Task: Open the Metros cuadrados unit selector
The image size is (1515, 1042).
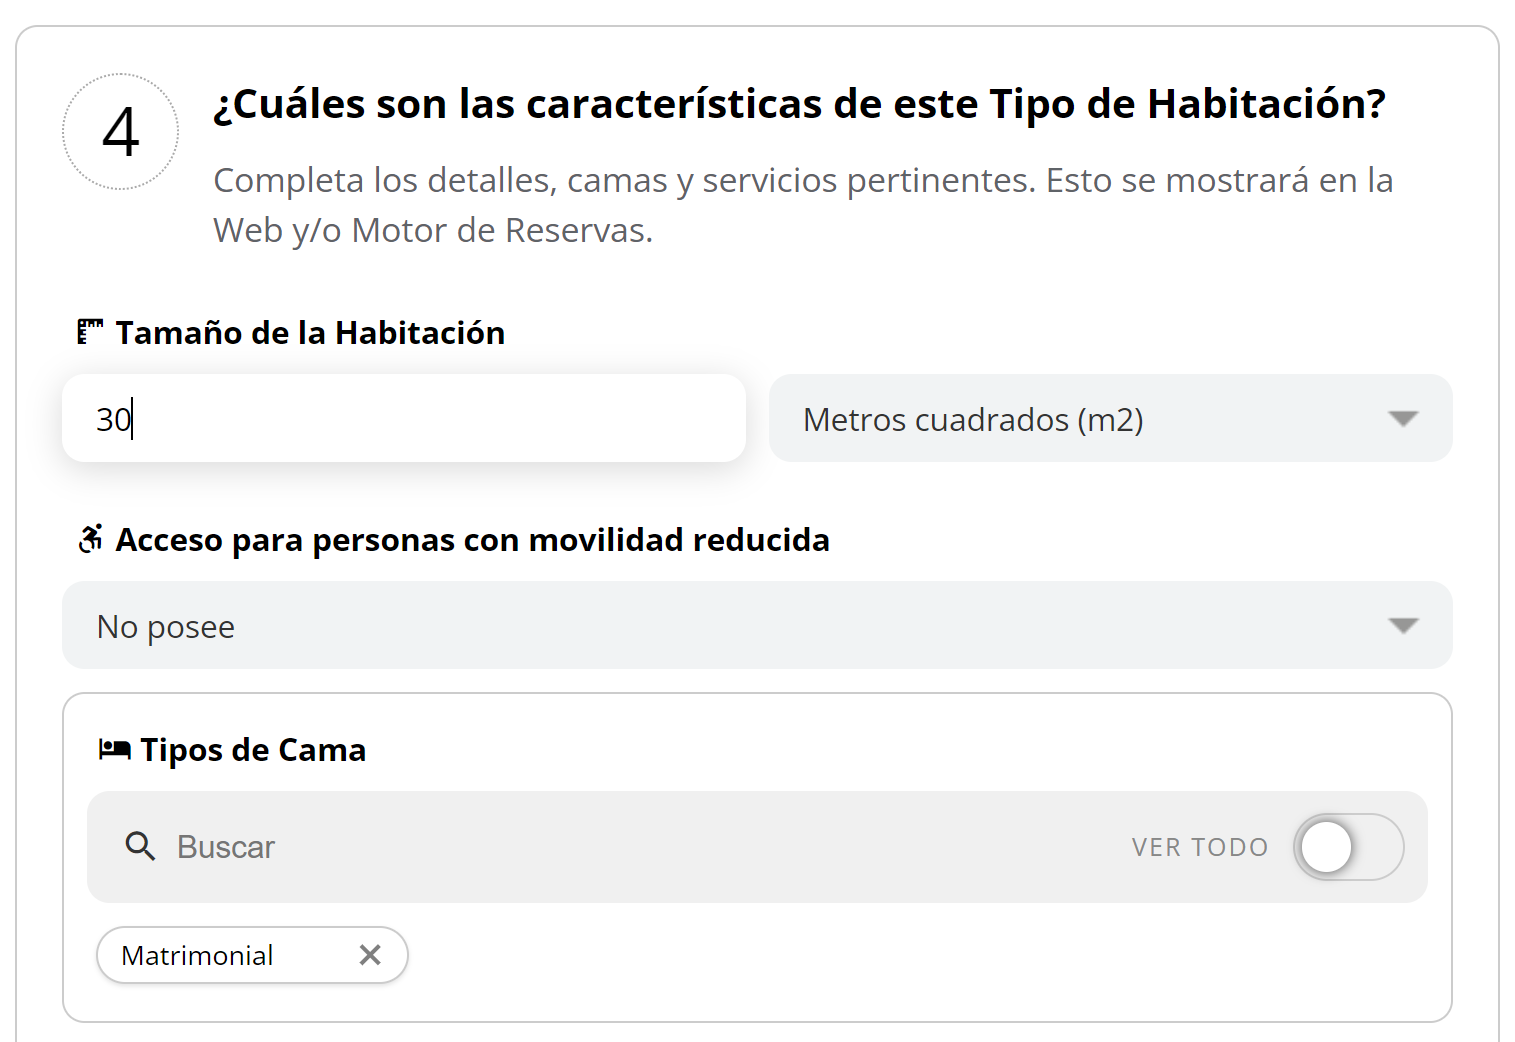Action: [x=1110, y=419]
